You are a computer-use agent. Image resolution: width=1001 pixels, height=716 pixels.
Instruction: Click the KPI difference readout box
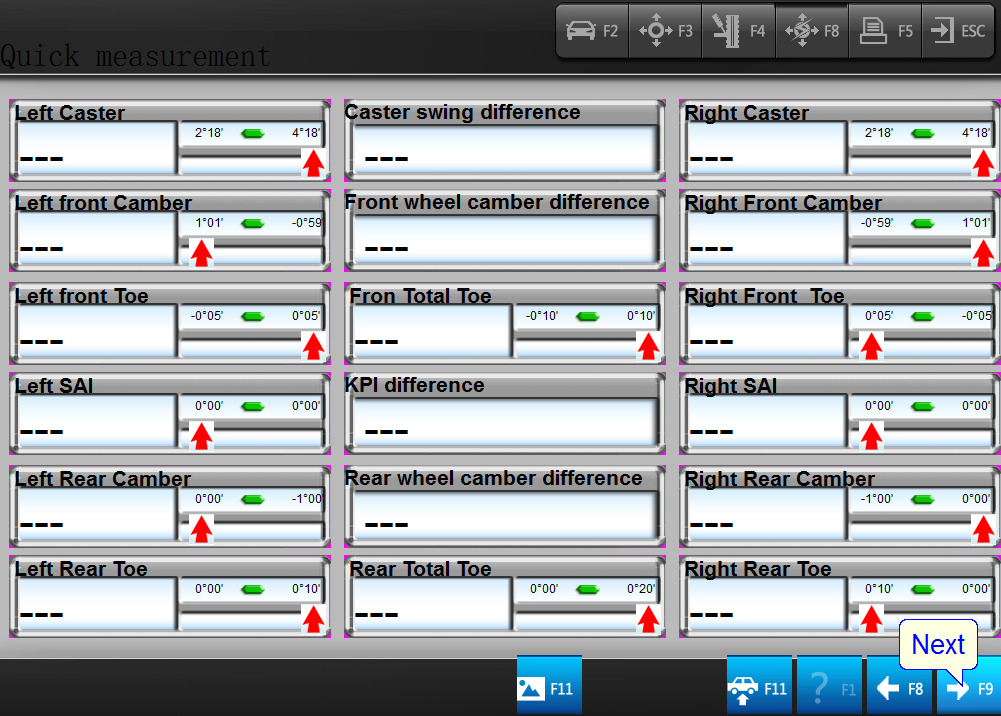pyautogui.click(x=504, y=424)
